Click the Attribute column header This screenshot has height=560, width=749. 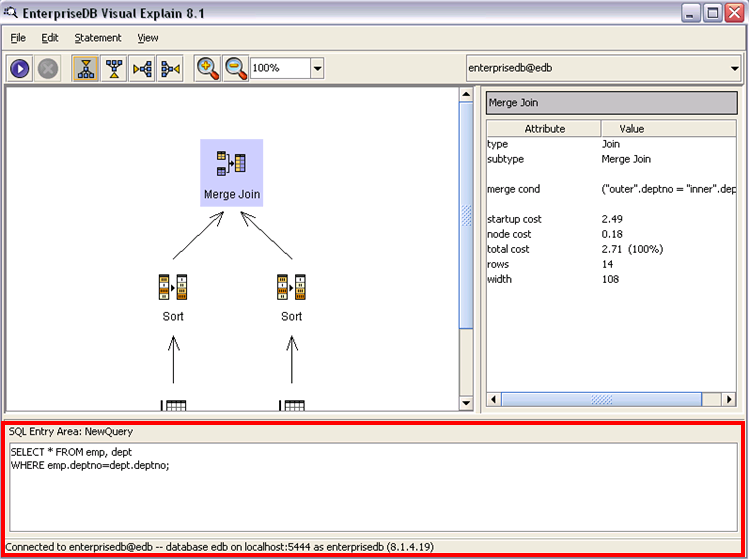click(544, 129)
